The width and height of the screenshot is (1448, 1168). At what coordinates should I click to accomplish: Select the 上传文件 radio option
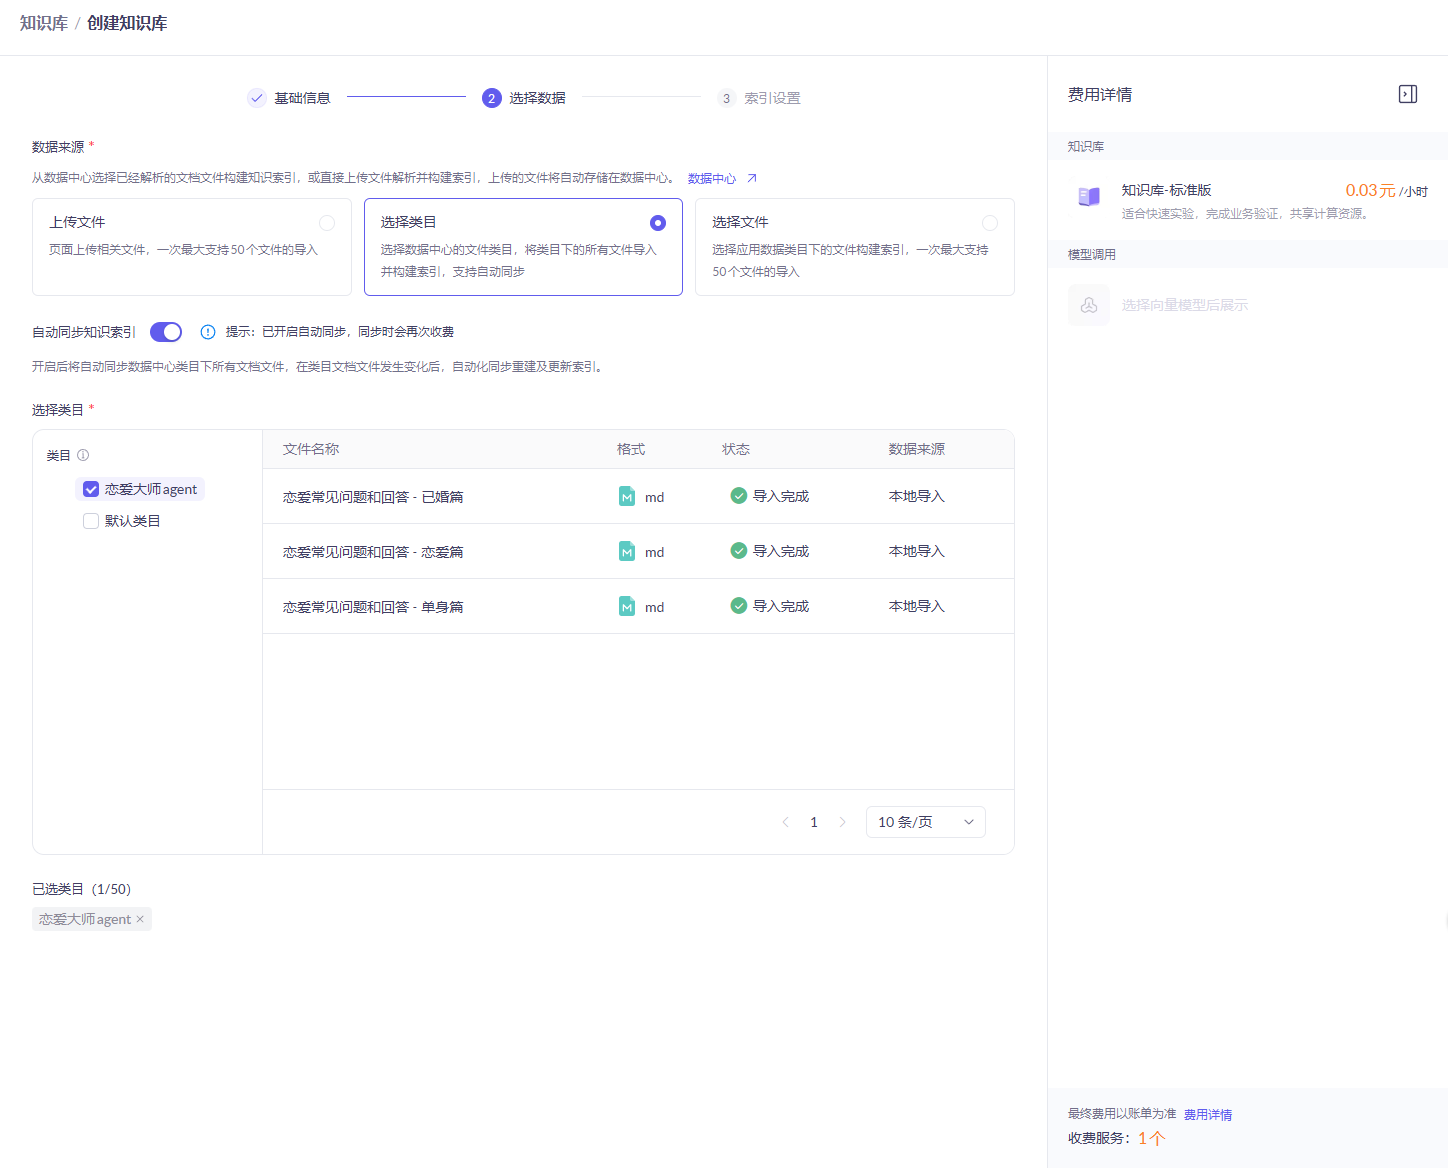click(327, 223)
